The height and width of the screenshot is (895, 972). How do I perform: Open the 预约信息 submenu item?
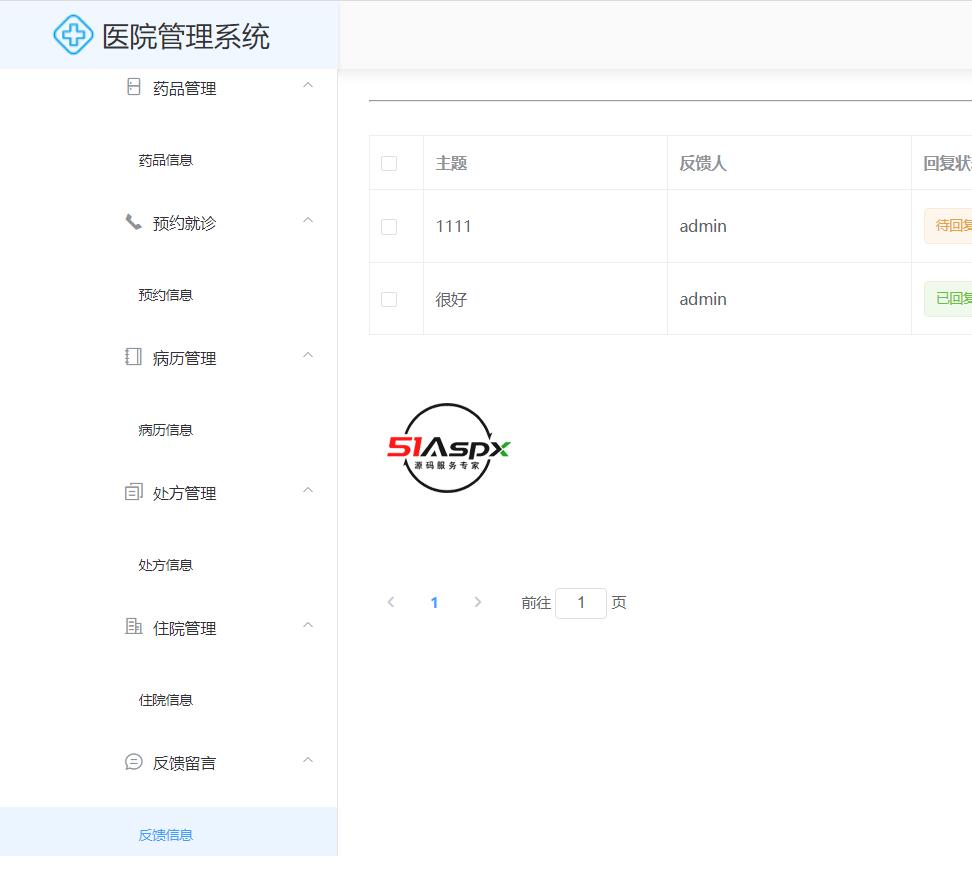point(166,295)
